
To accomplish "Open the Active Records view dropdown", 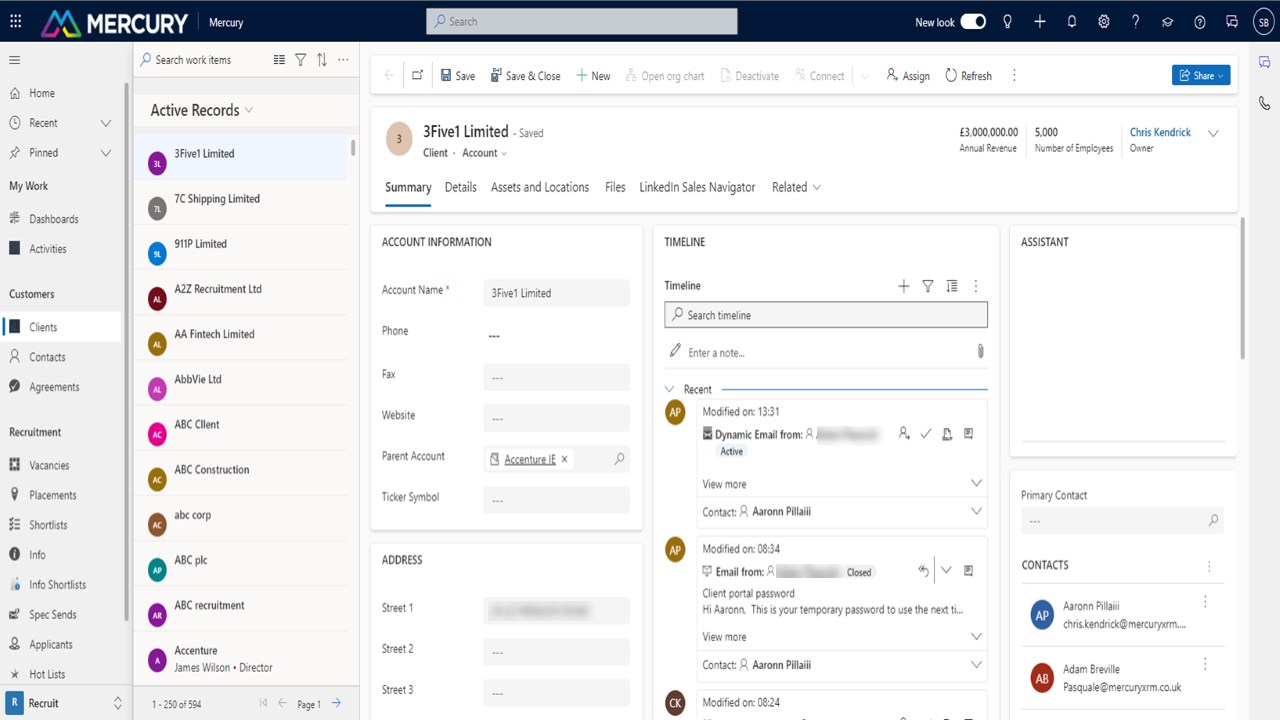I will [249, 110].
